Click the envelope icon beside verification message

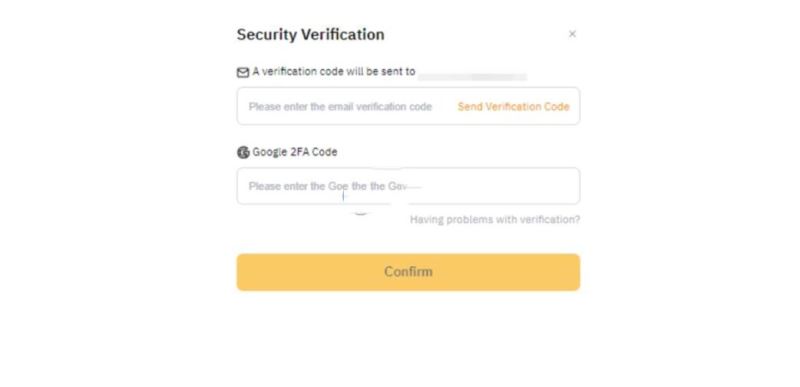(243, 72)
